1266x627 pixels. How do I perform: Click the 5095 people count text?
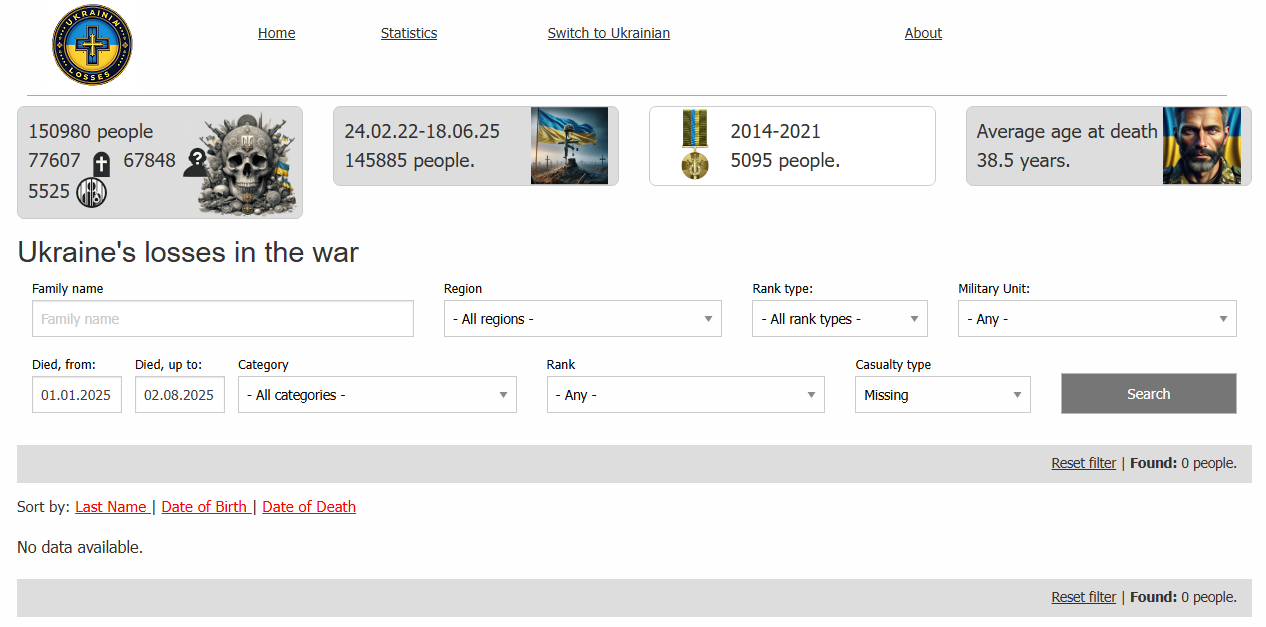coord(785,161)
